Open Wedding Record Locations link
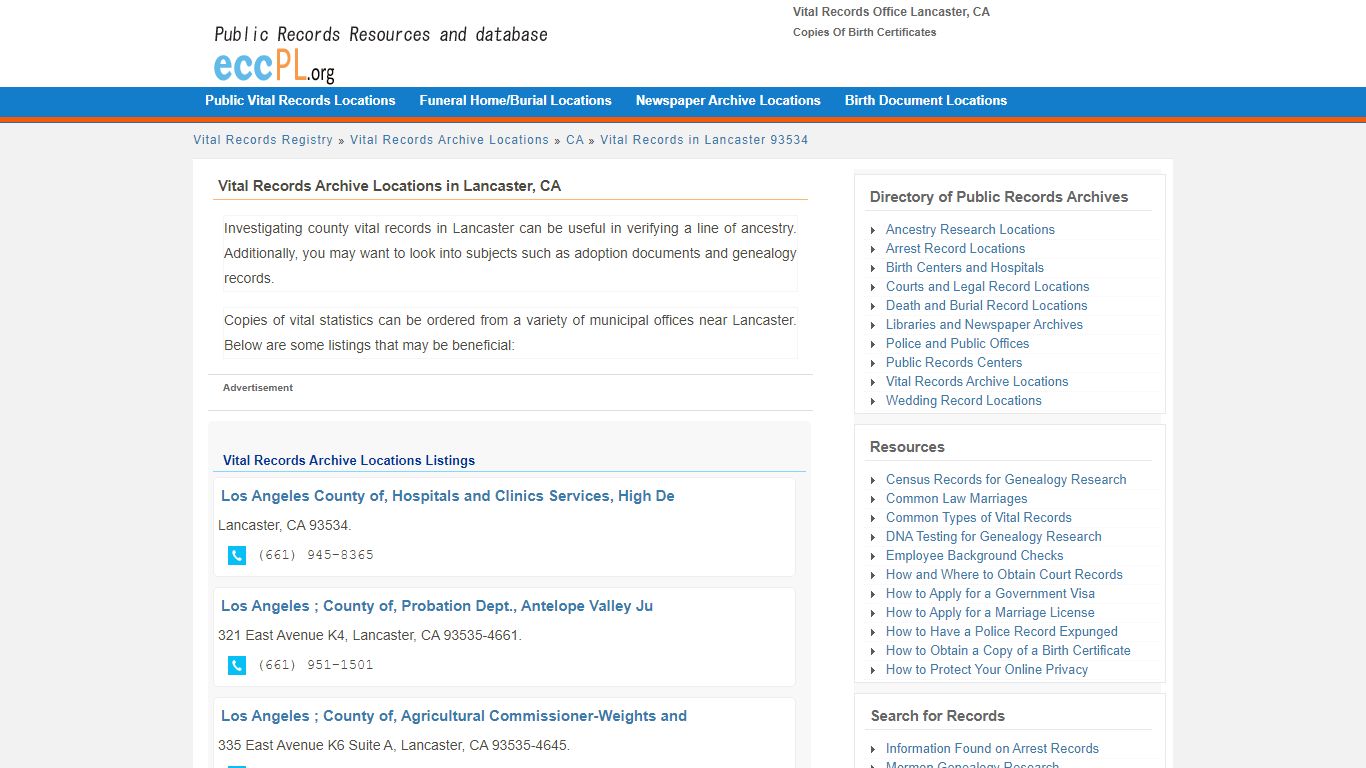1366x768 pixels. (x=964, y=400)
